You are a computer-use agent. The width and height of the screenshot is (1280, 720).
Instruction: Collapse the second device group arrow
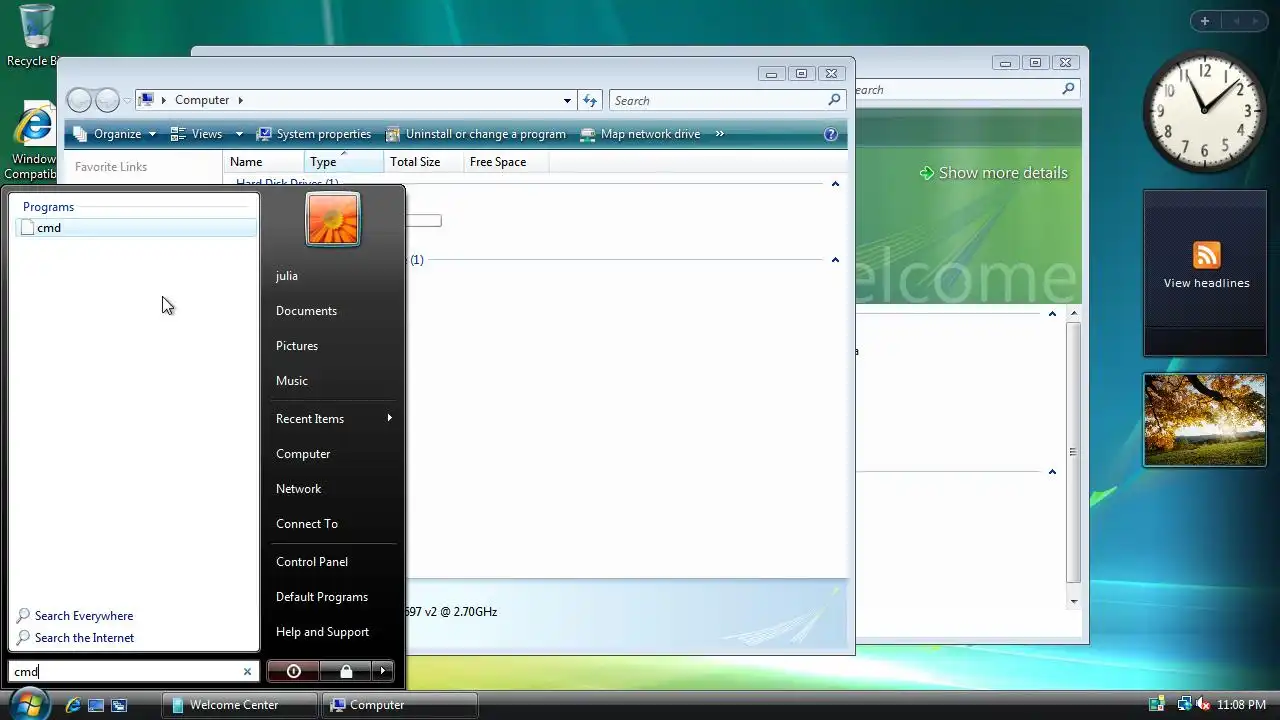coord(835,260)
